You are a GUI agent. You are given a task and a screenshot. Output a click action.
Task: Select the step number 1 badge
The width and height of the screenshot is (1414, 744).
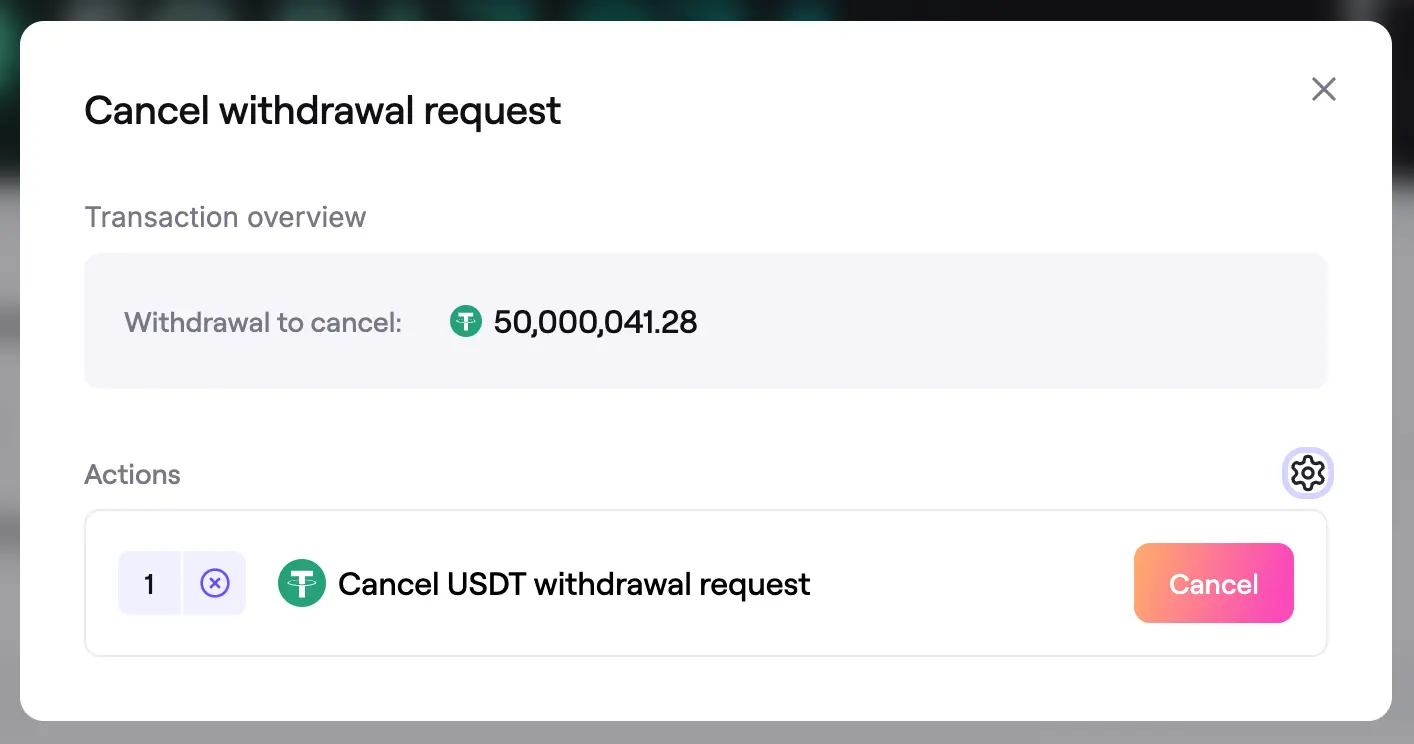tap(150, 583)
